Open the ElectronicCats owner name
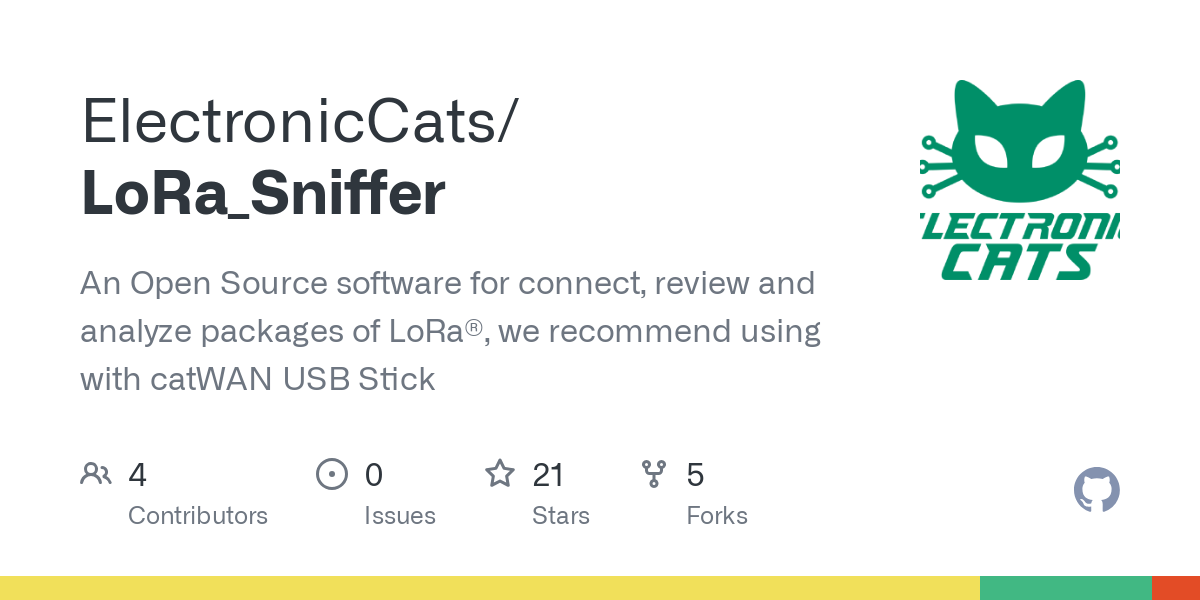The height and width of the screenshot is (600, 1200). point(300,123)
